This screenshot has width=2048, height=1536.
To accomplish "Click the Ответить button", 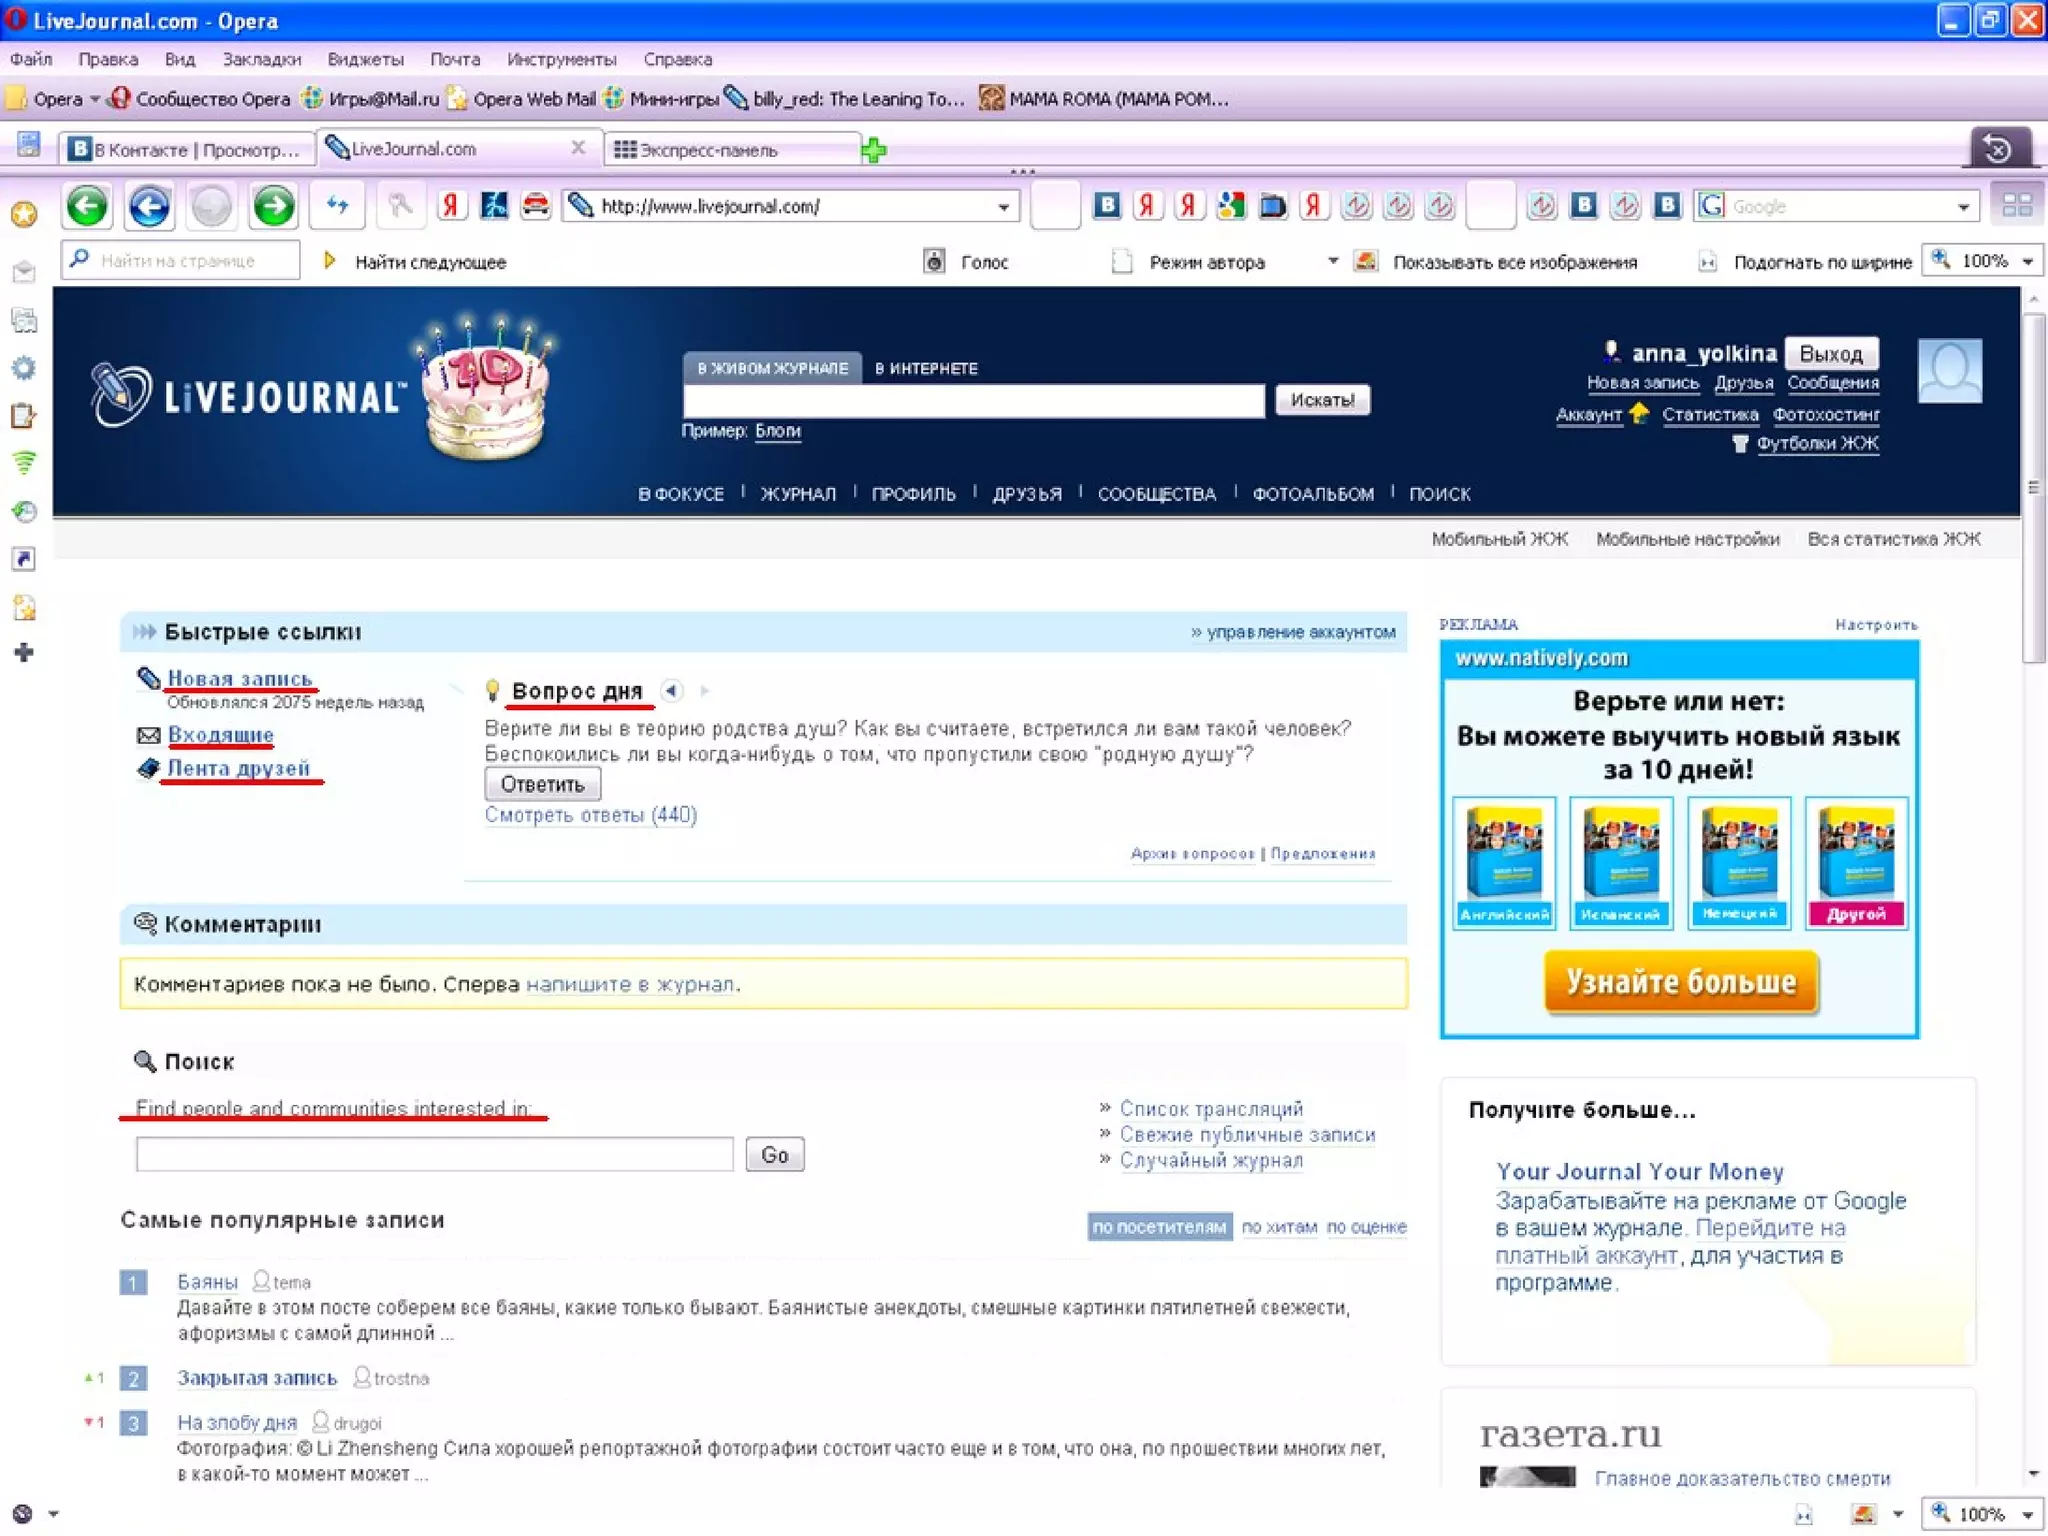I will [542, 784].
